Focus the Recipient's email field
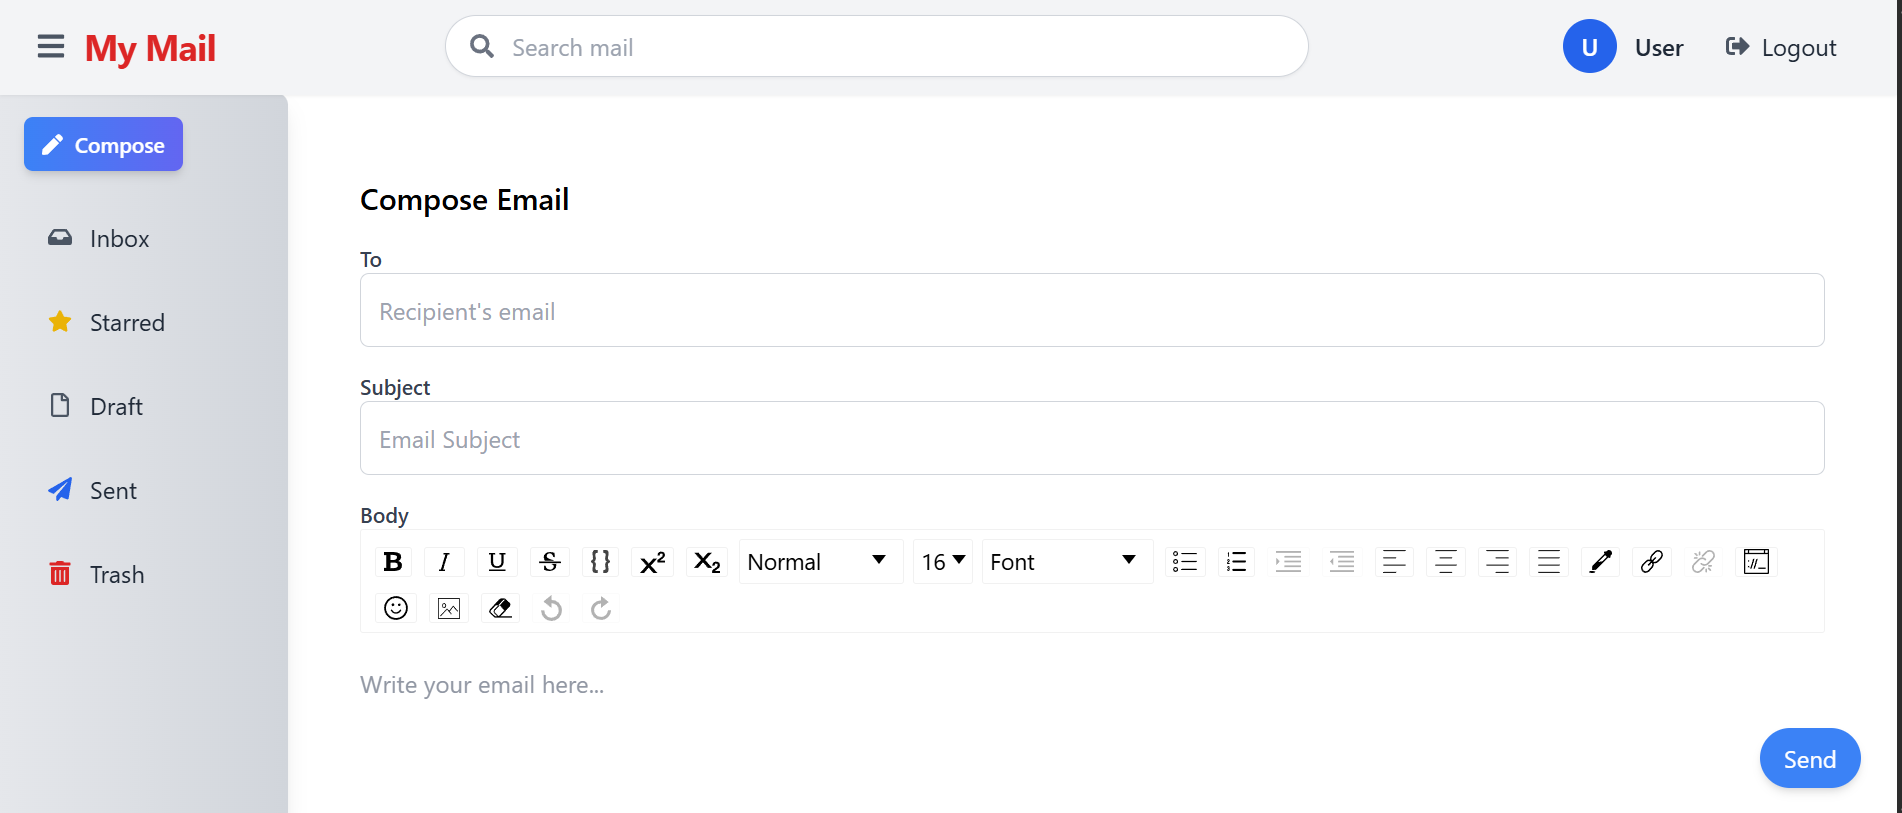 click(1092, 311)
